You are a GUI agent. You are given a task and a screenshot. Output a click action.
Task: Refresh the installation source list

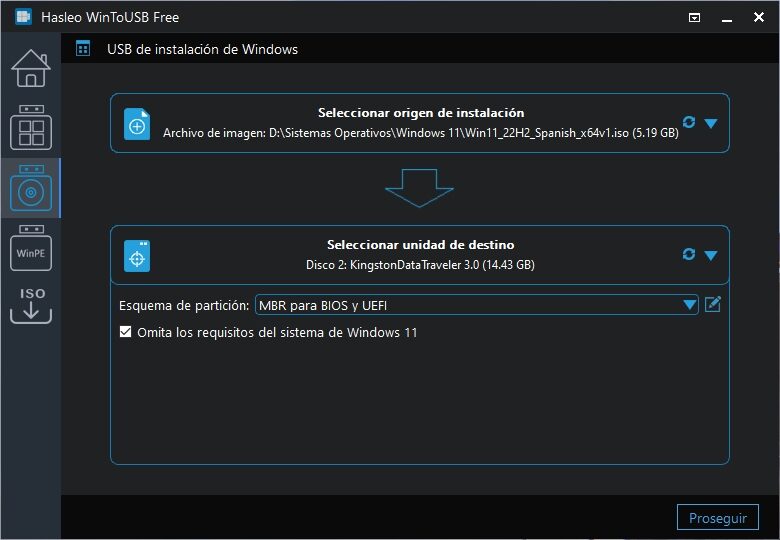[x=689, y=122]
